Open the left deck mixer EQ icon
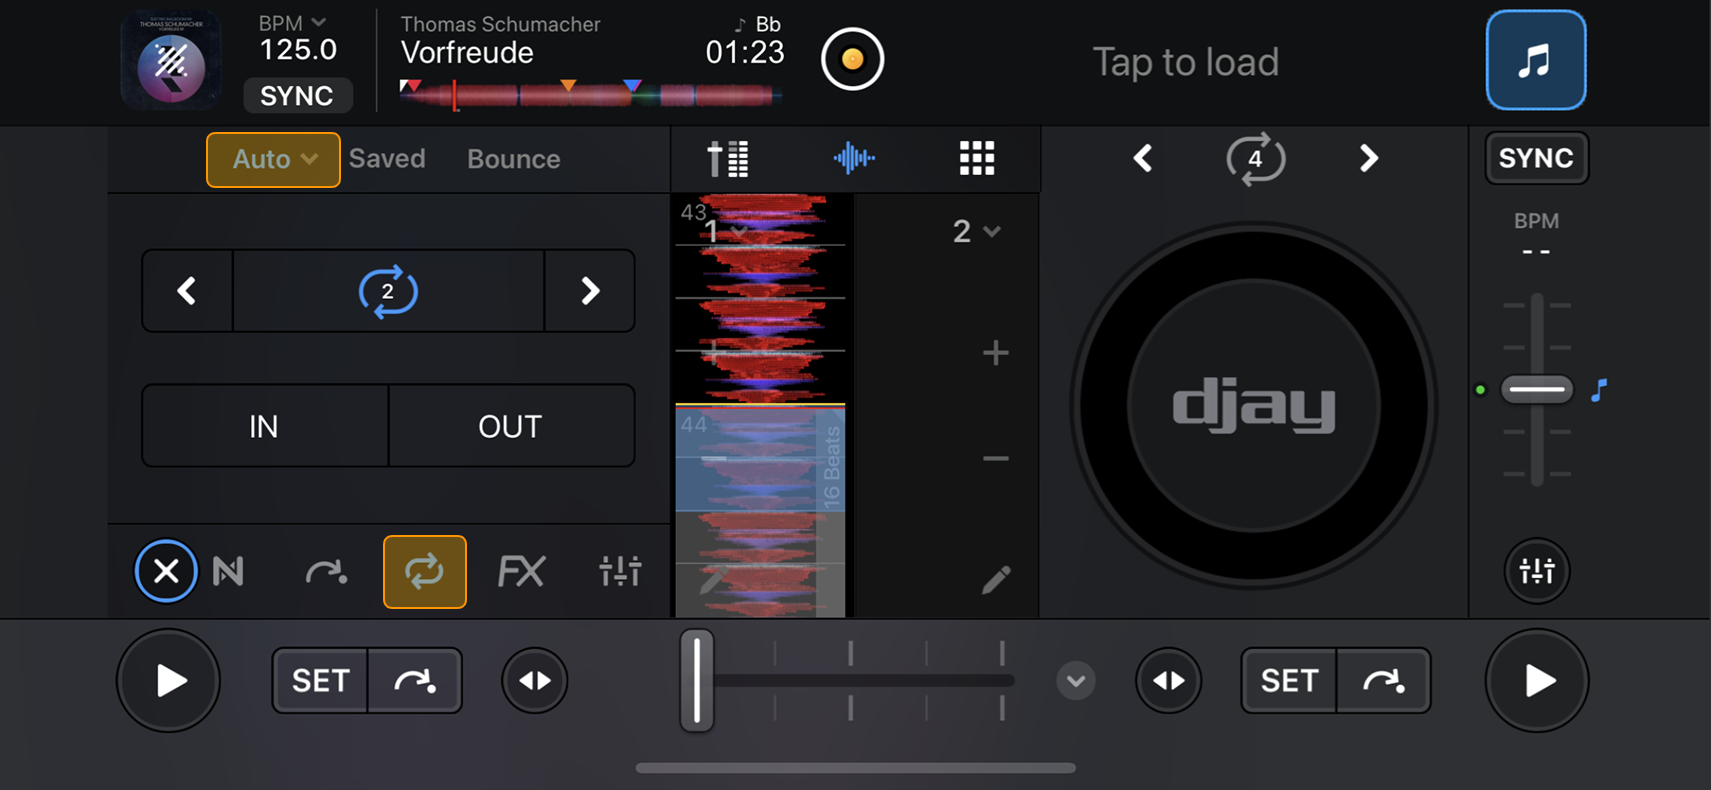The image size is (1711, 790). [x=620, y=572]
